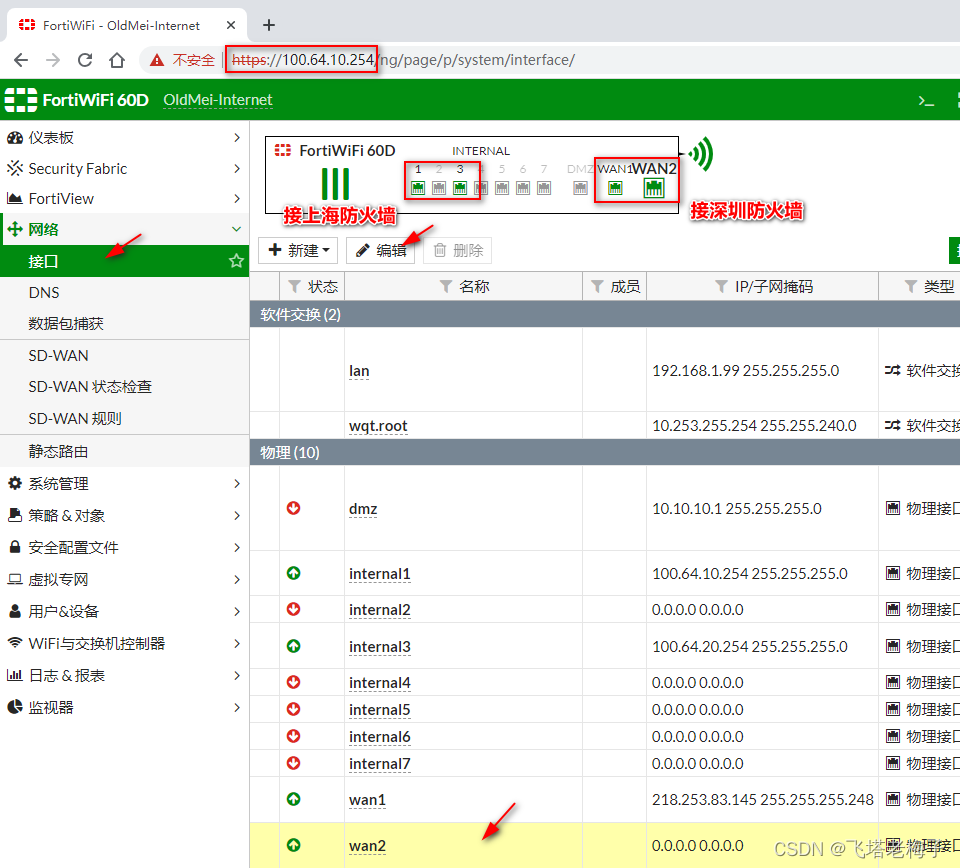Click the wan1 up status icon
Viewport: 960px width, 868px height.
tap(294, 799)
